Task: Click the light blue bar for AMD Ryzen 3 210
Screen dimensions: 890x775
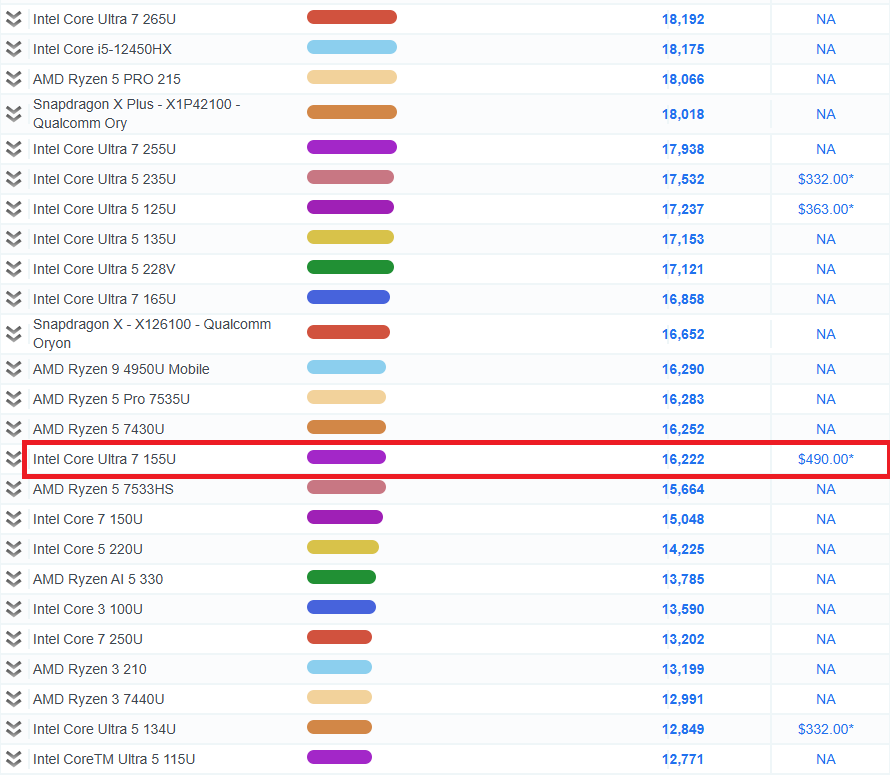Action: 339,667
